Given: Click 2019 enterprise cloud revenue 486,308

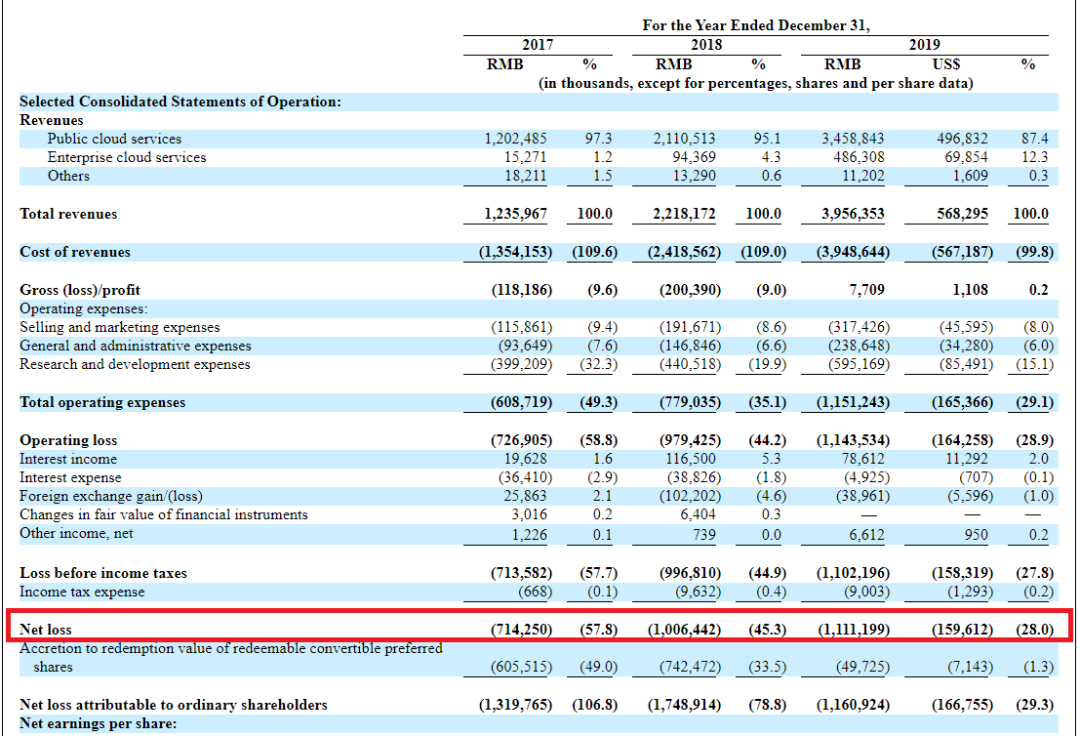Looking at the screenshot, I should 859,158.
